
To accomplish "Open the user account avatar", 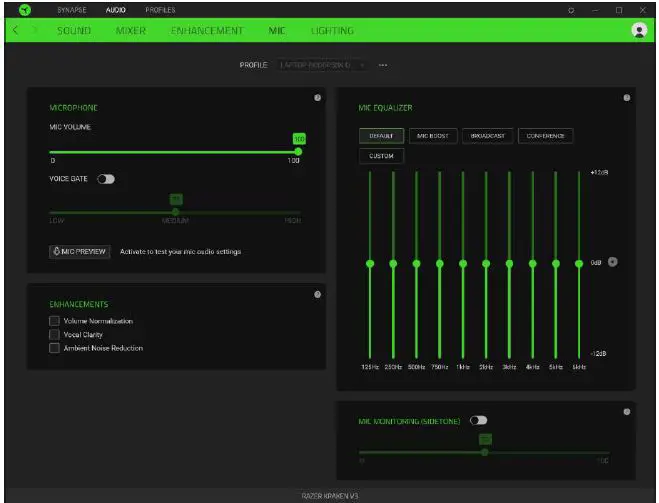I will pos(639,30).
